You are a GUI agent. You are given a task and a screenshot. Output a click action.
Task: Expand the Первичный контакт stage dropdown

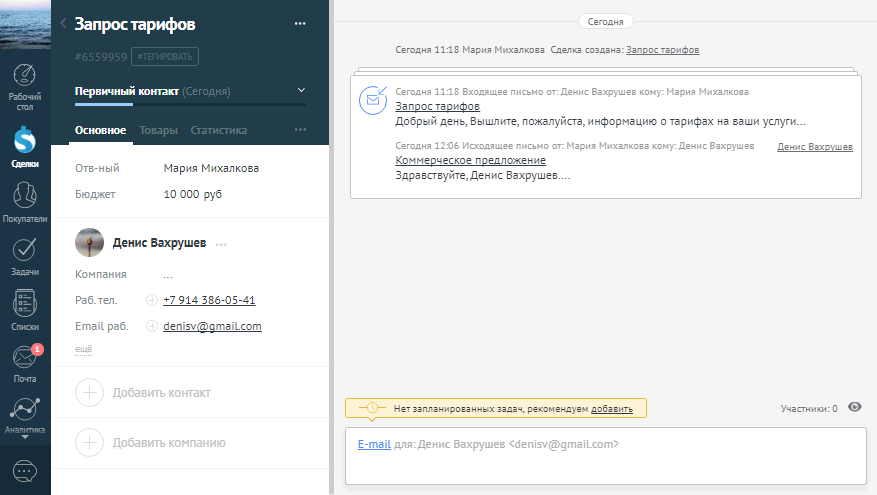(x=301, y=91)
